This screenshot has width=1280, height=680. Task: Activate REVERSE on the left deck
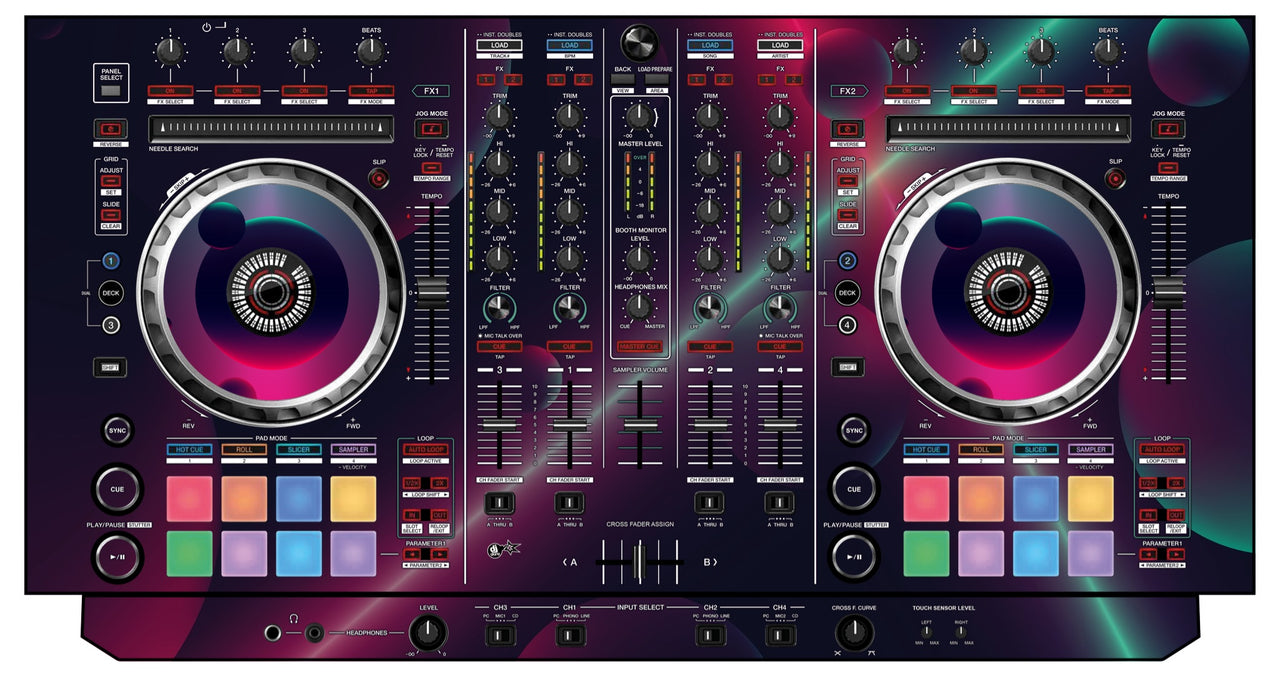(x=110, y=128)
